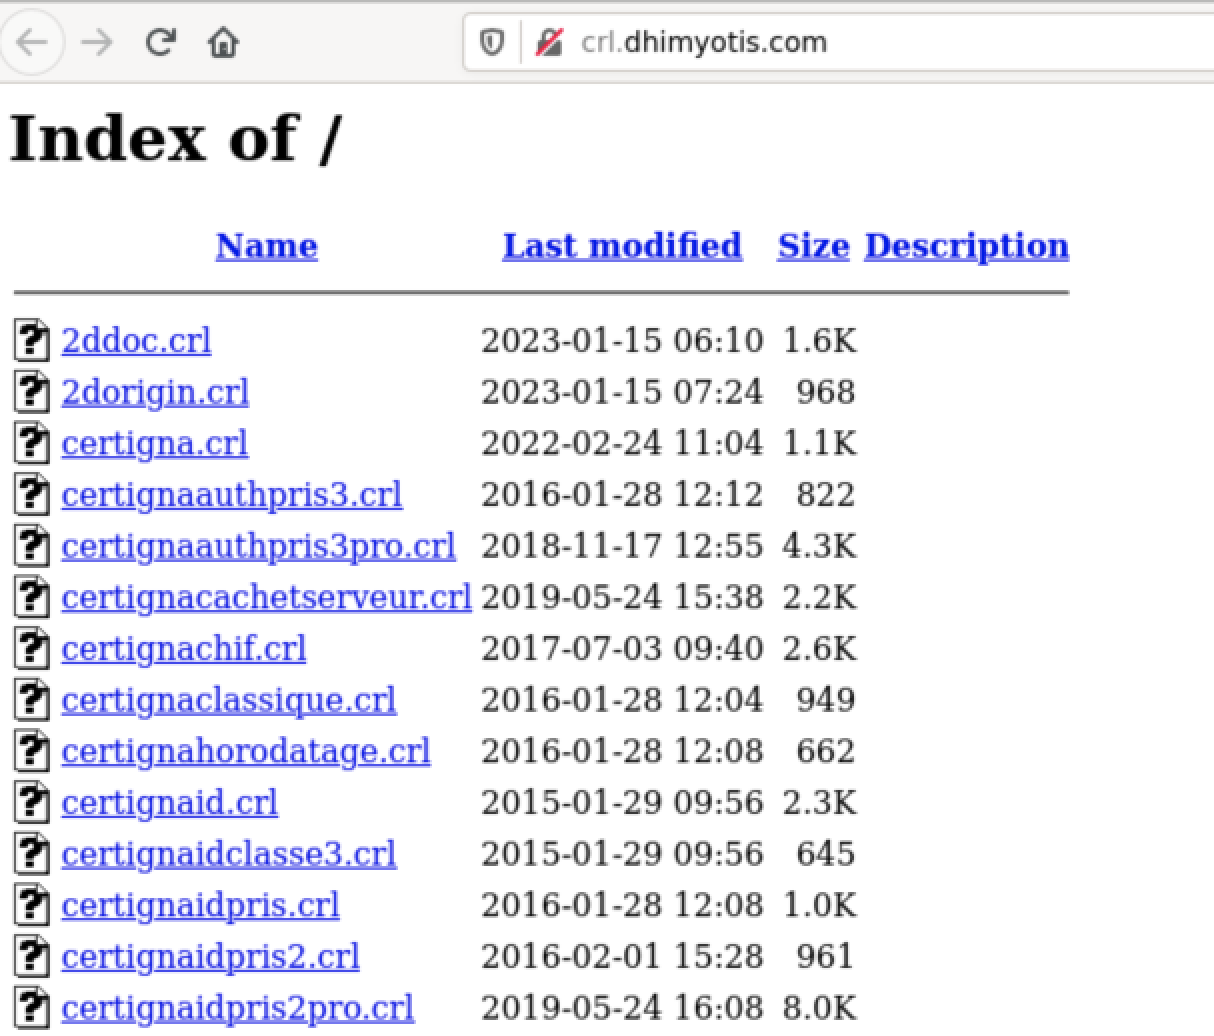The image size is (1214, 1036).
Task: Sort listing by Description header
Action: tap(966, 246)
